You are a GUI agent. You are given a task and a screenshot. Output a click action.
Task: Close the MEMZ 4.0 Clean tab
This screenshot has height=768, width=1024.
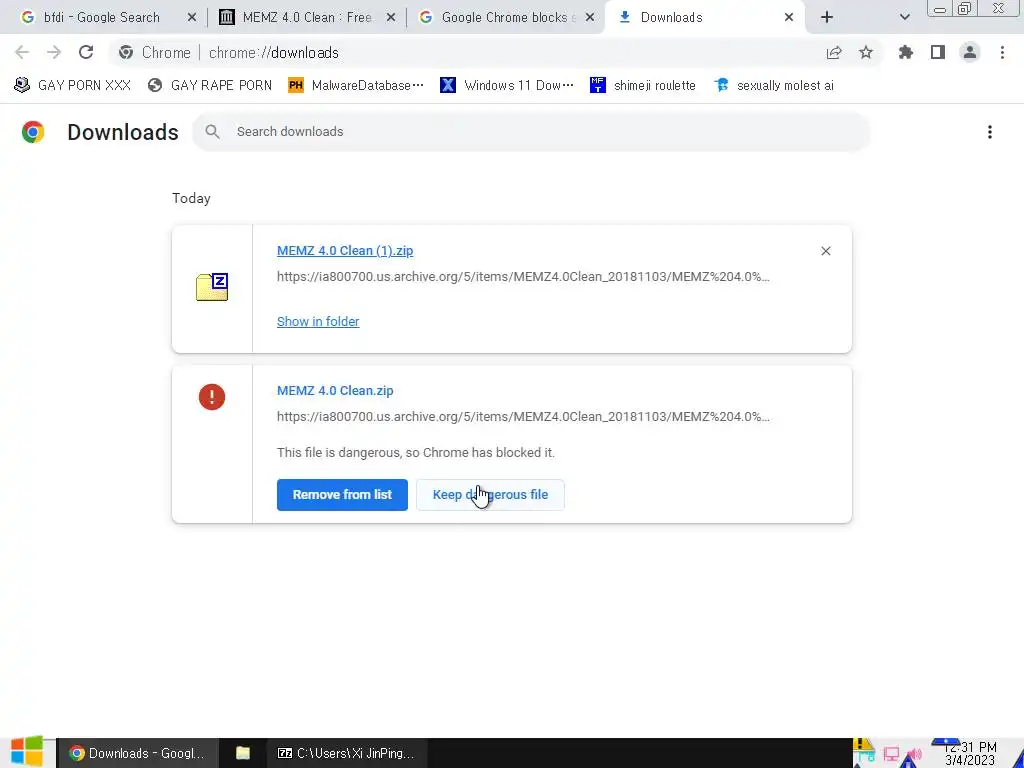(391, 18)
